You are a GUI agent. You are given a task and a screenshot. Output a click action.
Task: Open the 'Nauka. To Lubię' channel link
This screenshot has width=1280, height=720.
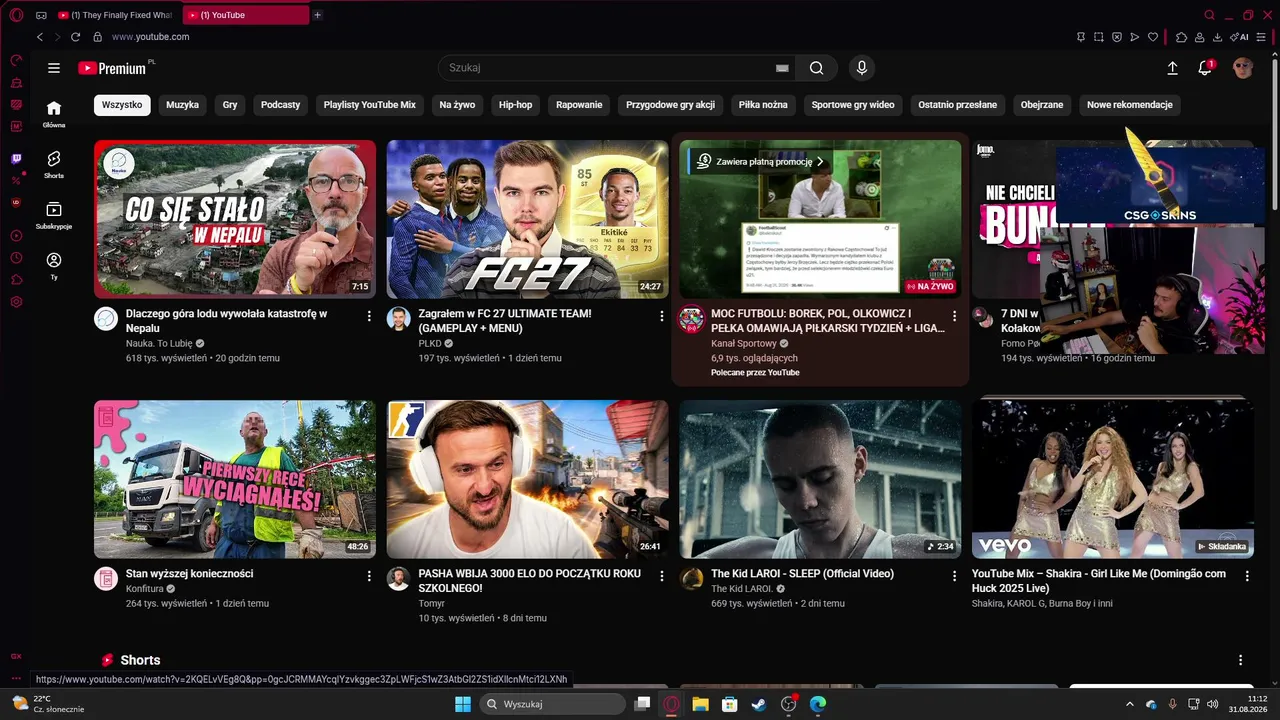159,343
